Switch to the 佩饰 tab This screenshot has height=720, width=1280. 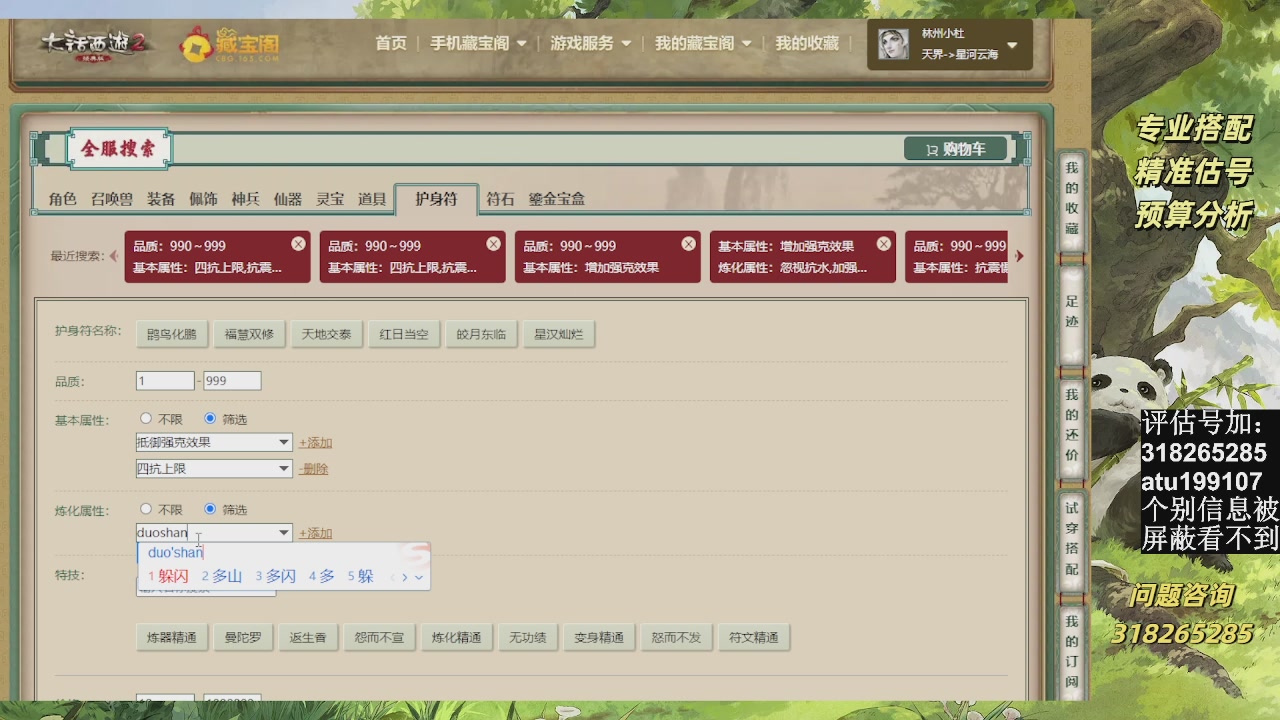(203, 199)
